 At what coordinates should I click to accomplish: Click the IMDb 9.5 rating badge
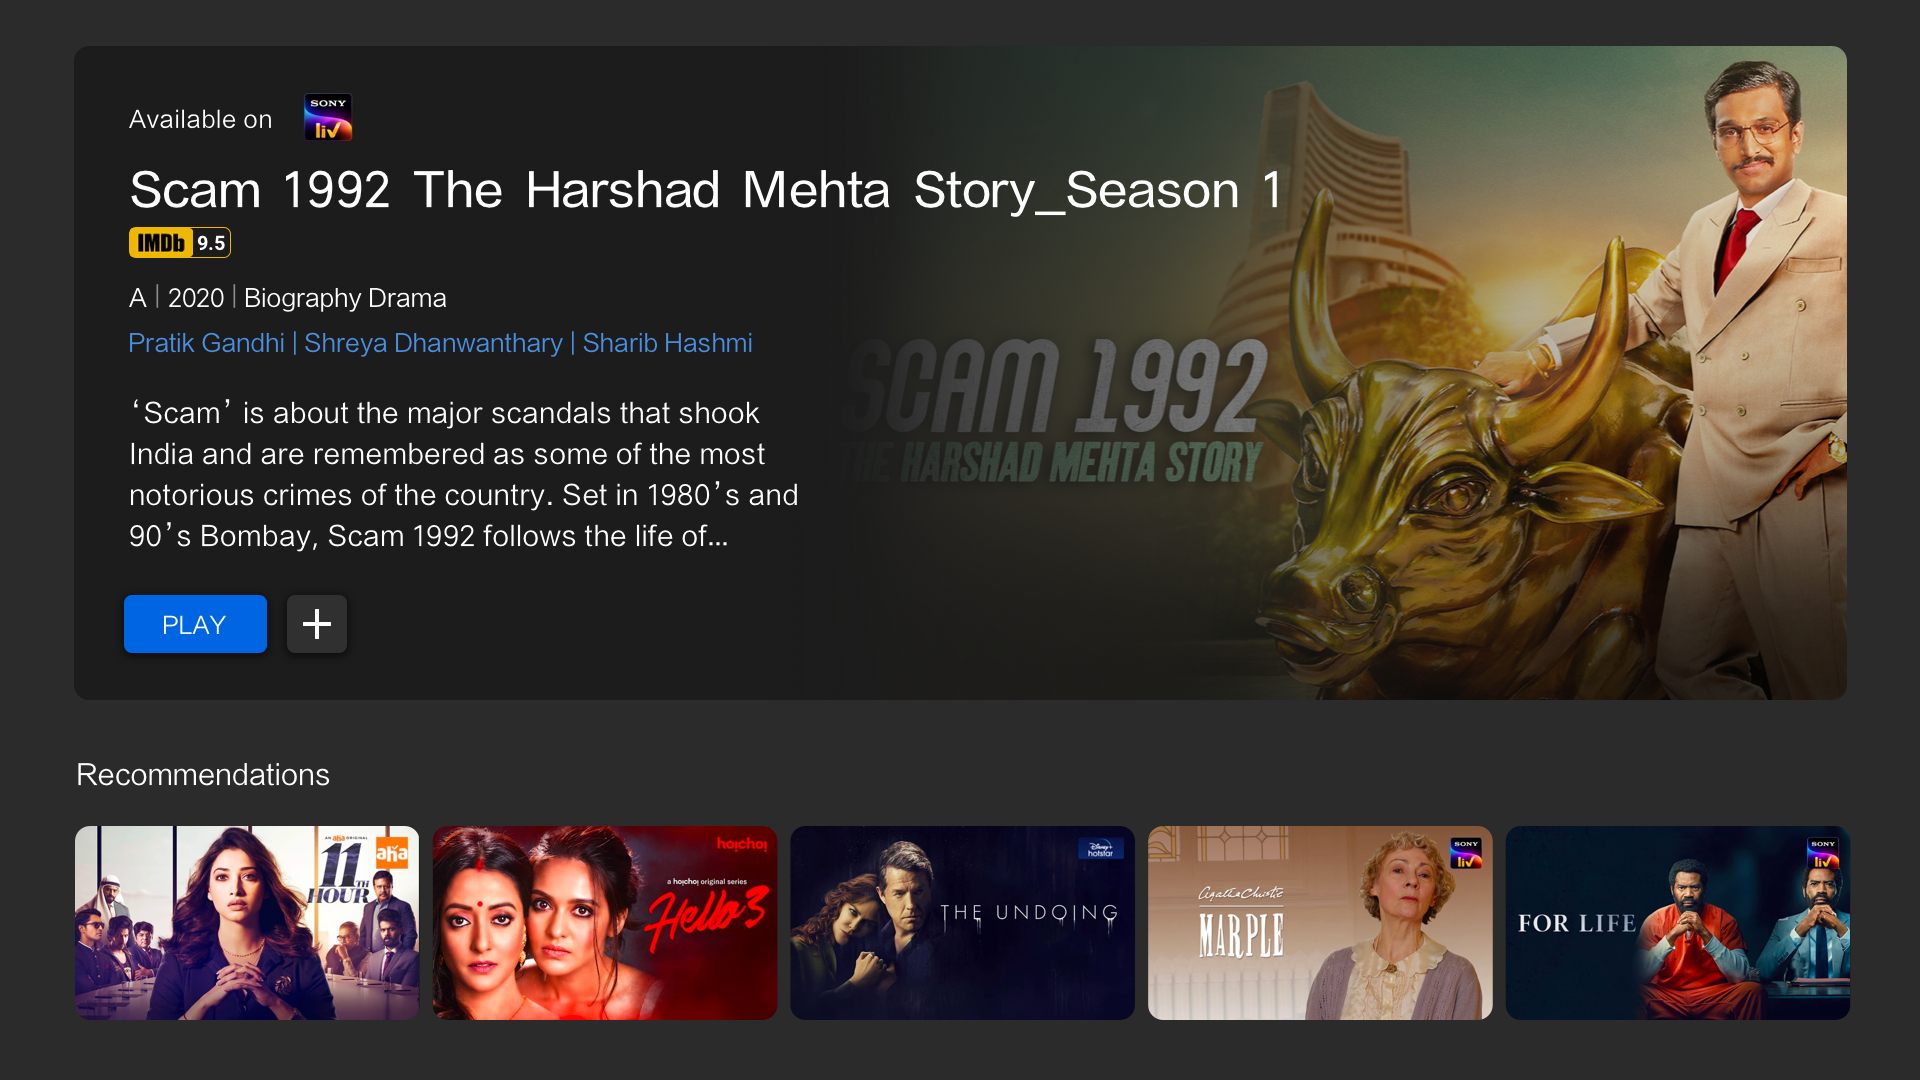pyautogui.click(x=180, y=243)
